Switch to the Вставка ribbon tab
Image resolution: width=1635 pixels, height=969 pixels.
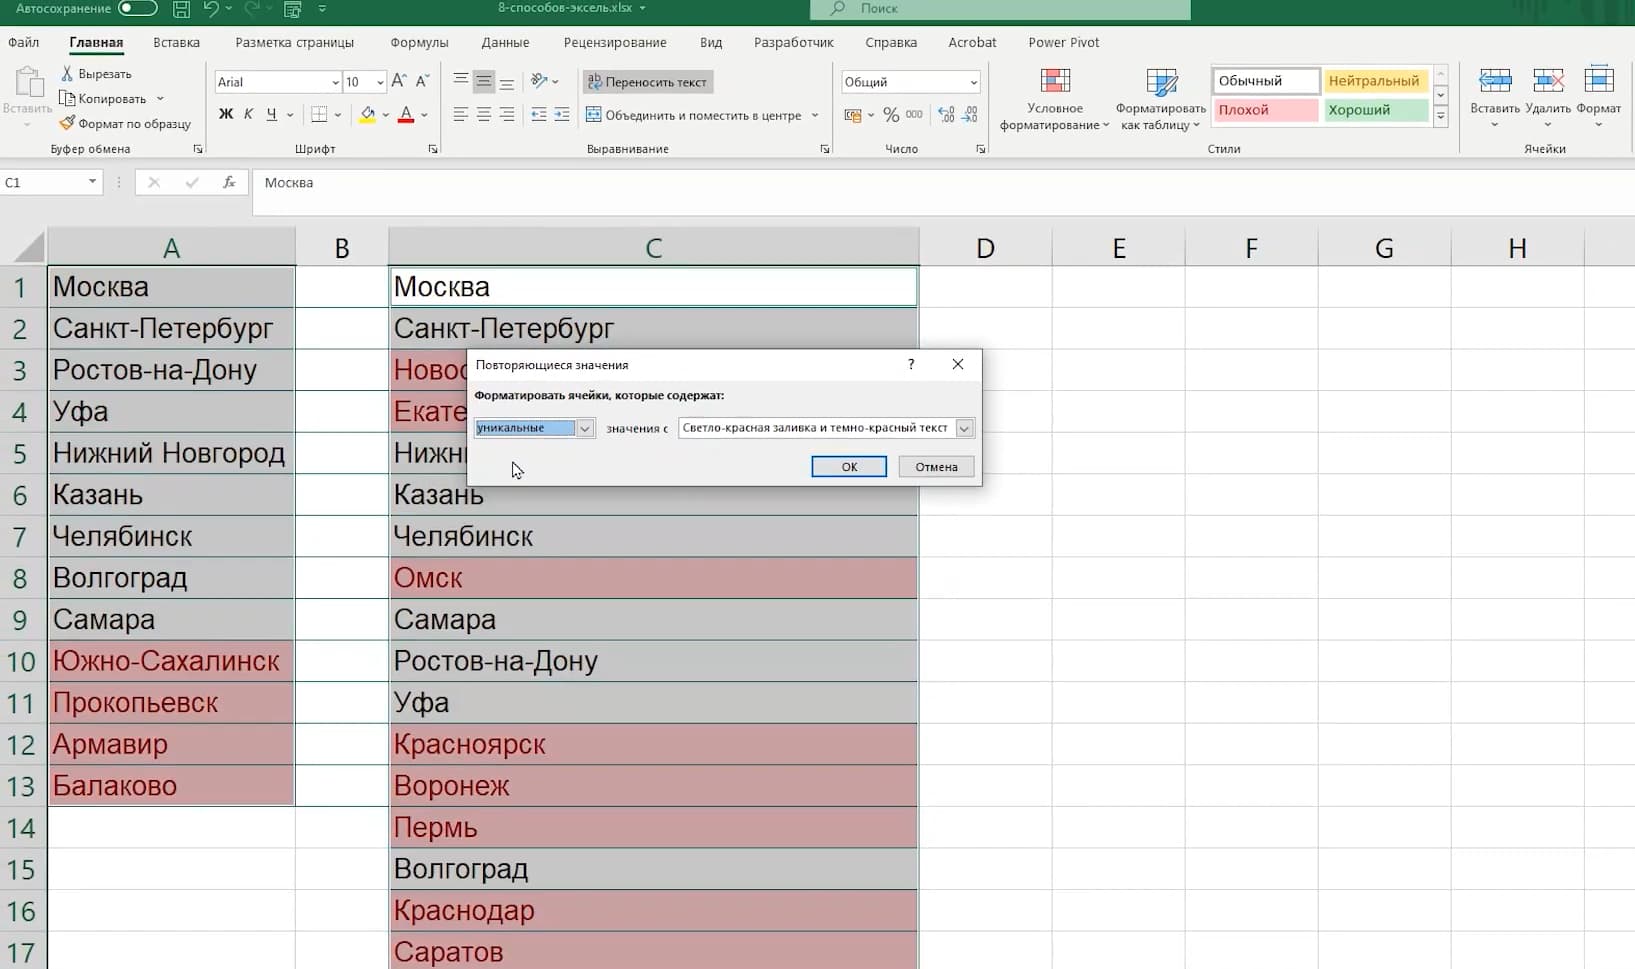click(176, 43)
